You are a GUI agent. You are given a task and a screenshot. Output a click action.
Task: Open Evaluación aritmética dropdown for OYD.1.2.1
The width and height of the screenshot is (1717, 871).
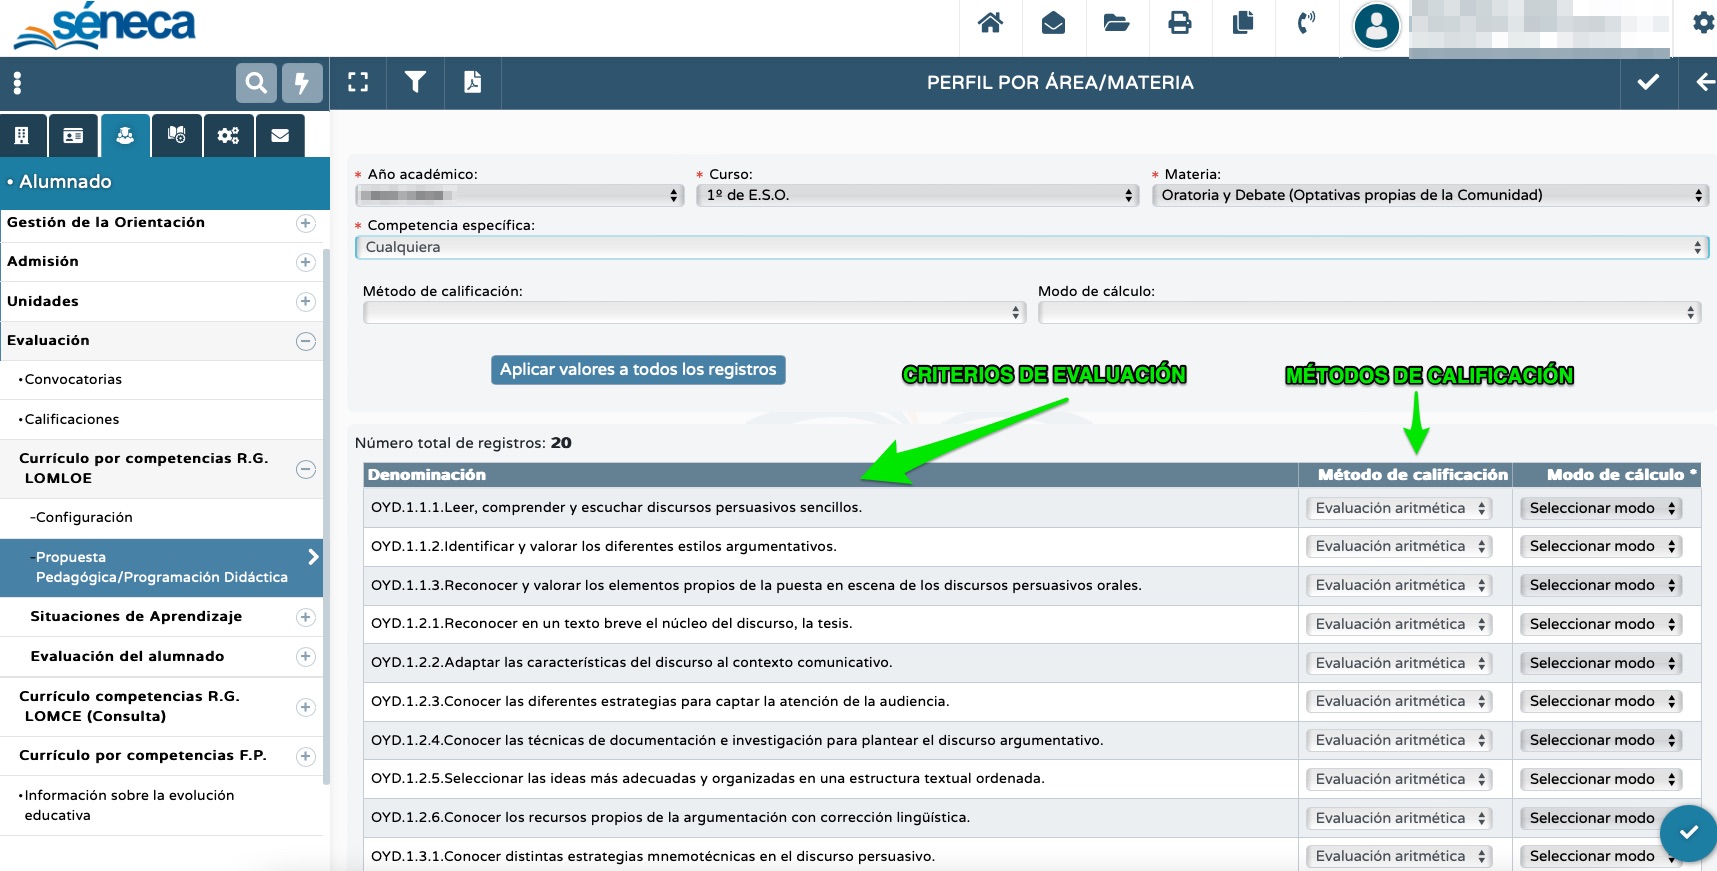tap(1399, 624)
